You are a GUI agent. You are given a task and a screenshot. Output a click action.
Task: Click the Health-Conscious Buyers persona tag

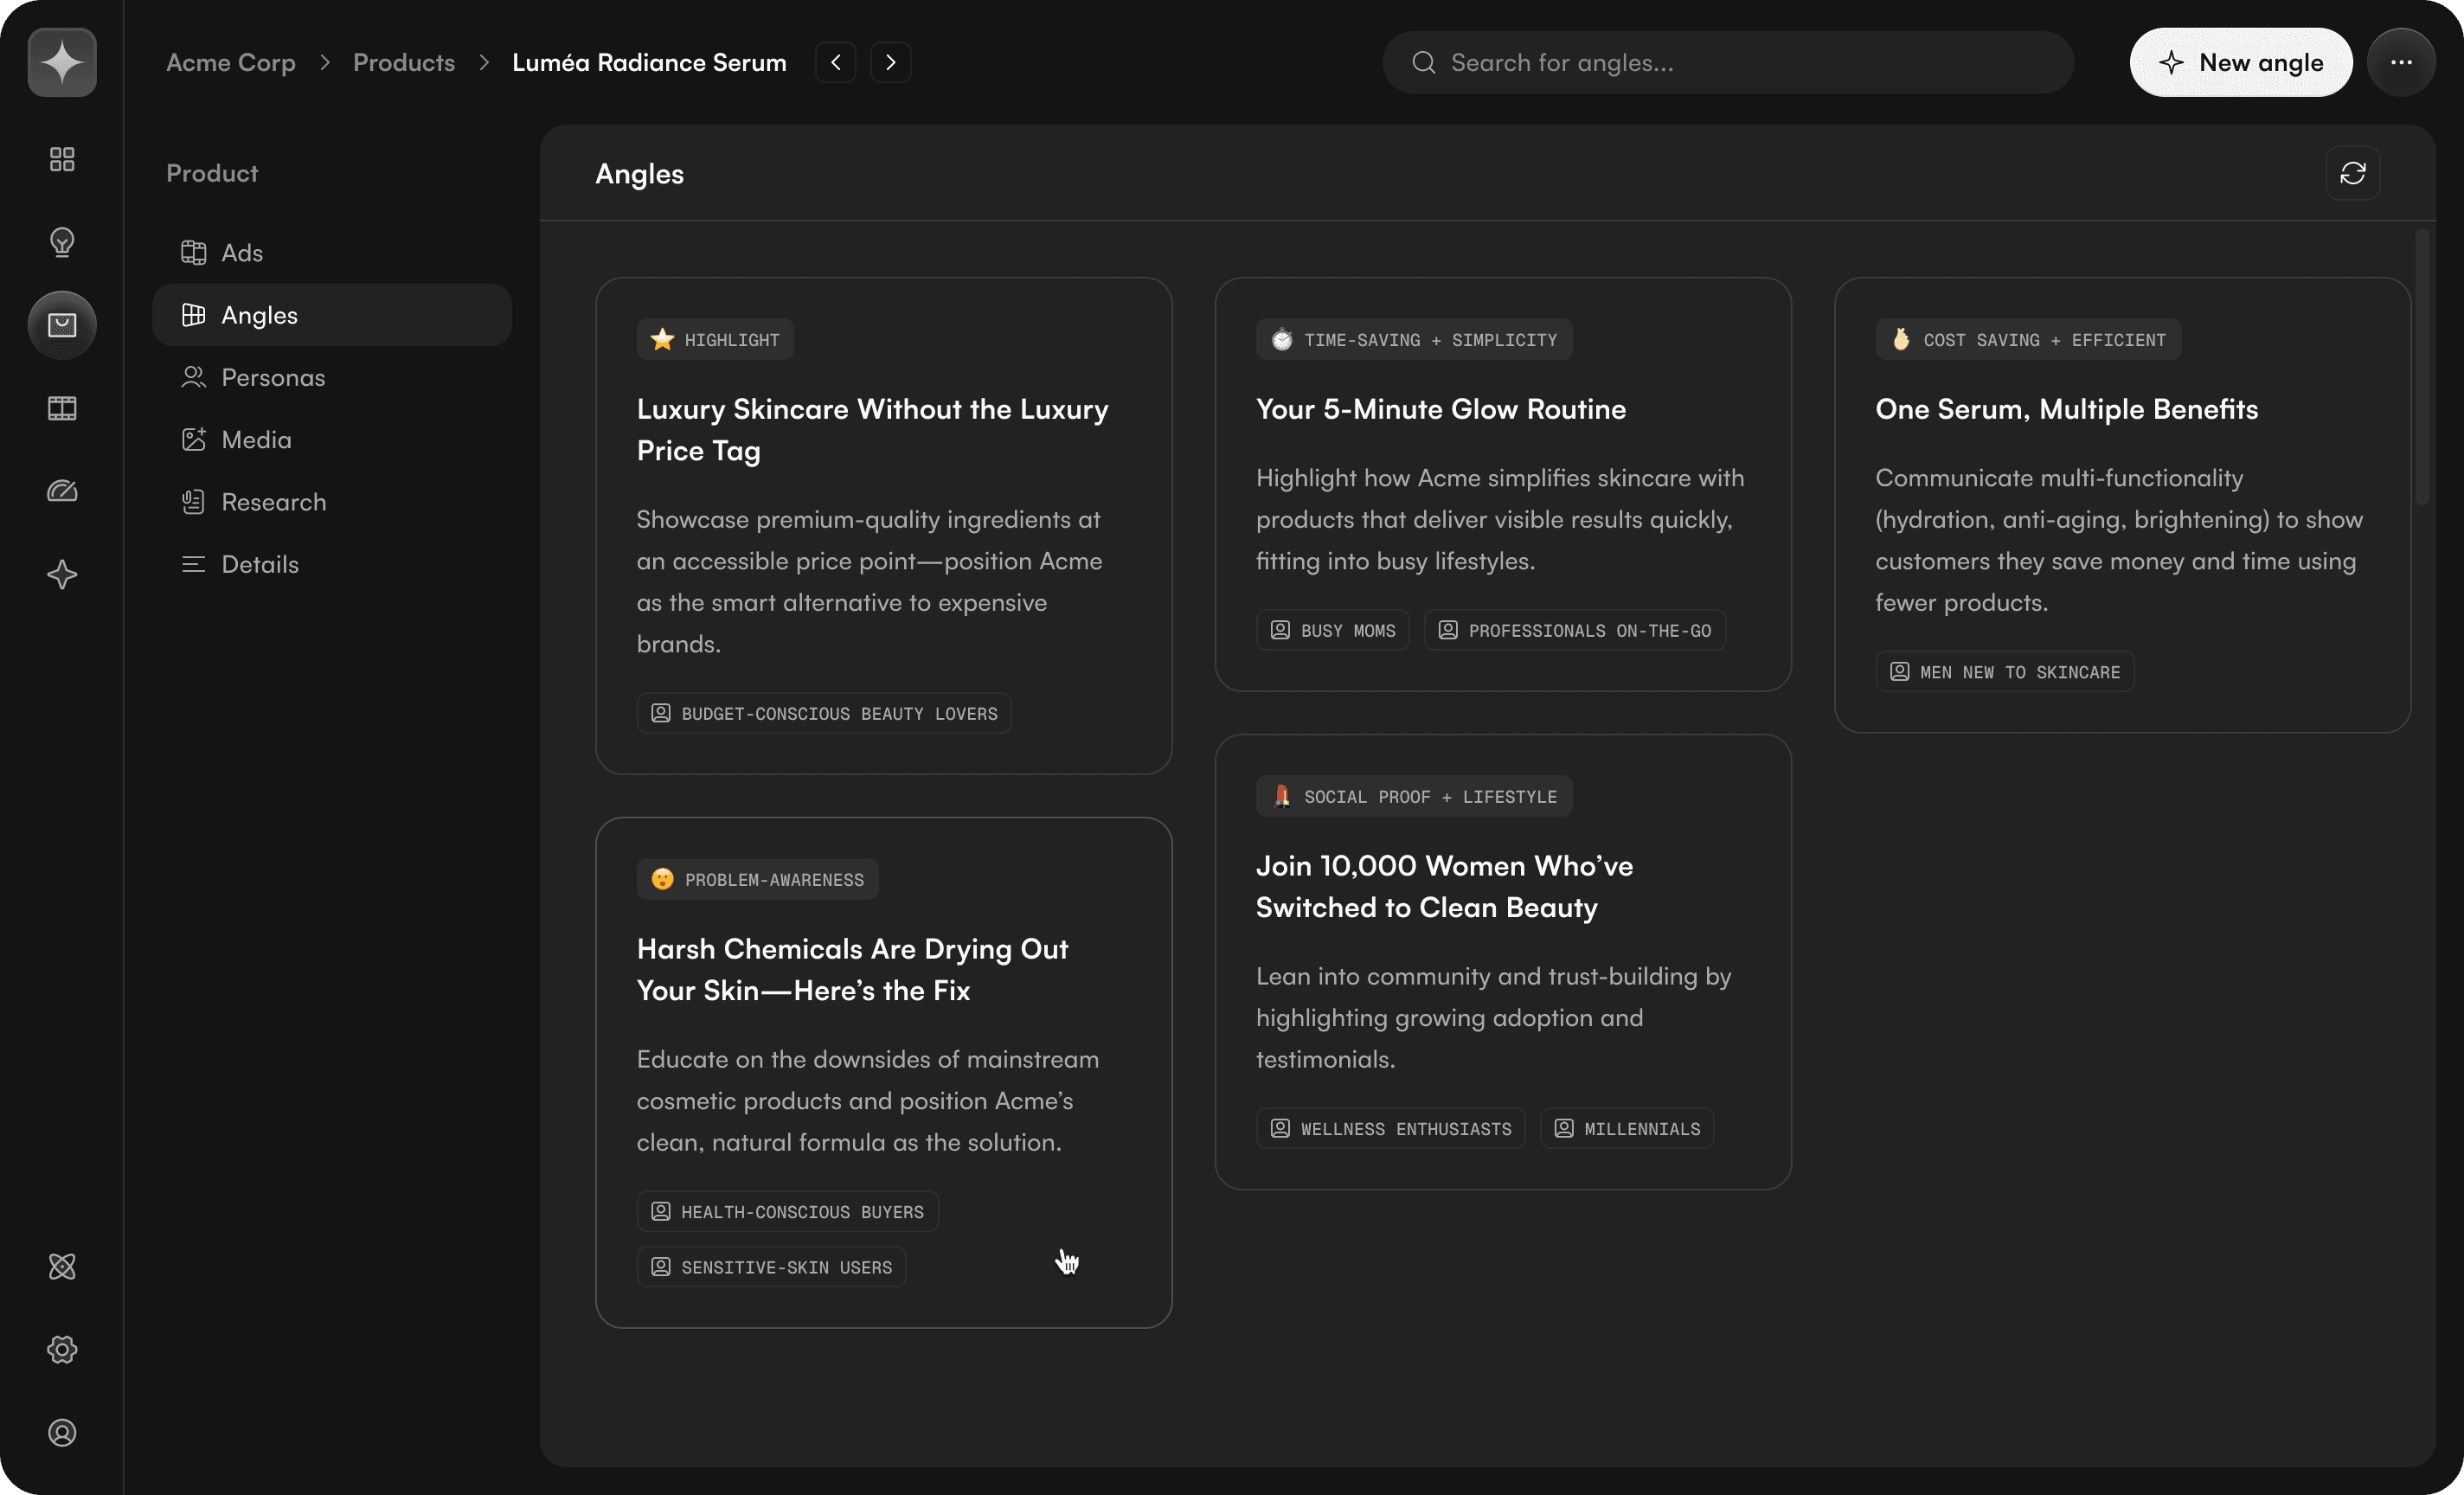click(788, 1211)
